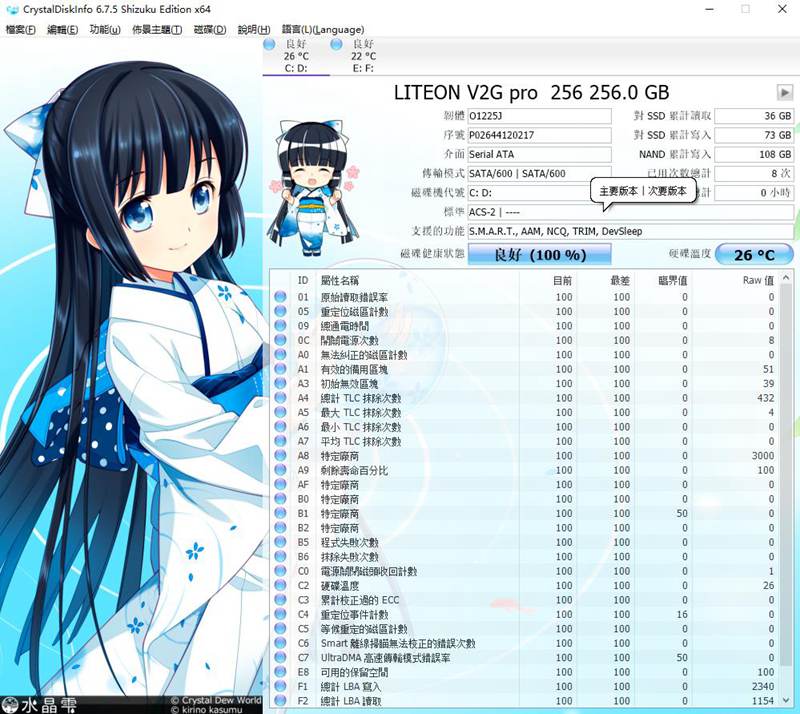The width and height of the screenshot is (800, 714).
Task: Click the firmware field O1225J
Action: 539,116
